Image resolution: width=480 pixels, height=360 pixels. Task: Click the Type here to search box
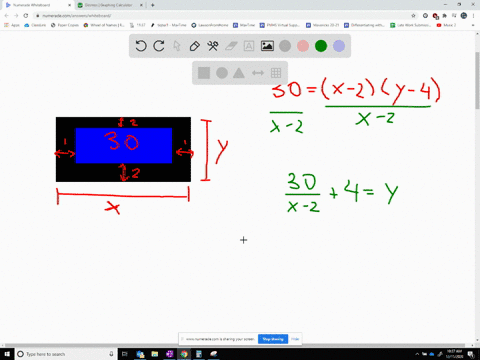(66, 354)
